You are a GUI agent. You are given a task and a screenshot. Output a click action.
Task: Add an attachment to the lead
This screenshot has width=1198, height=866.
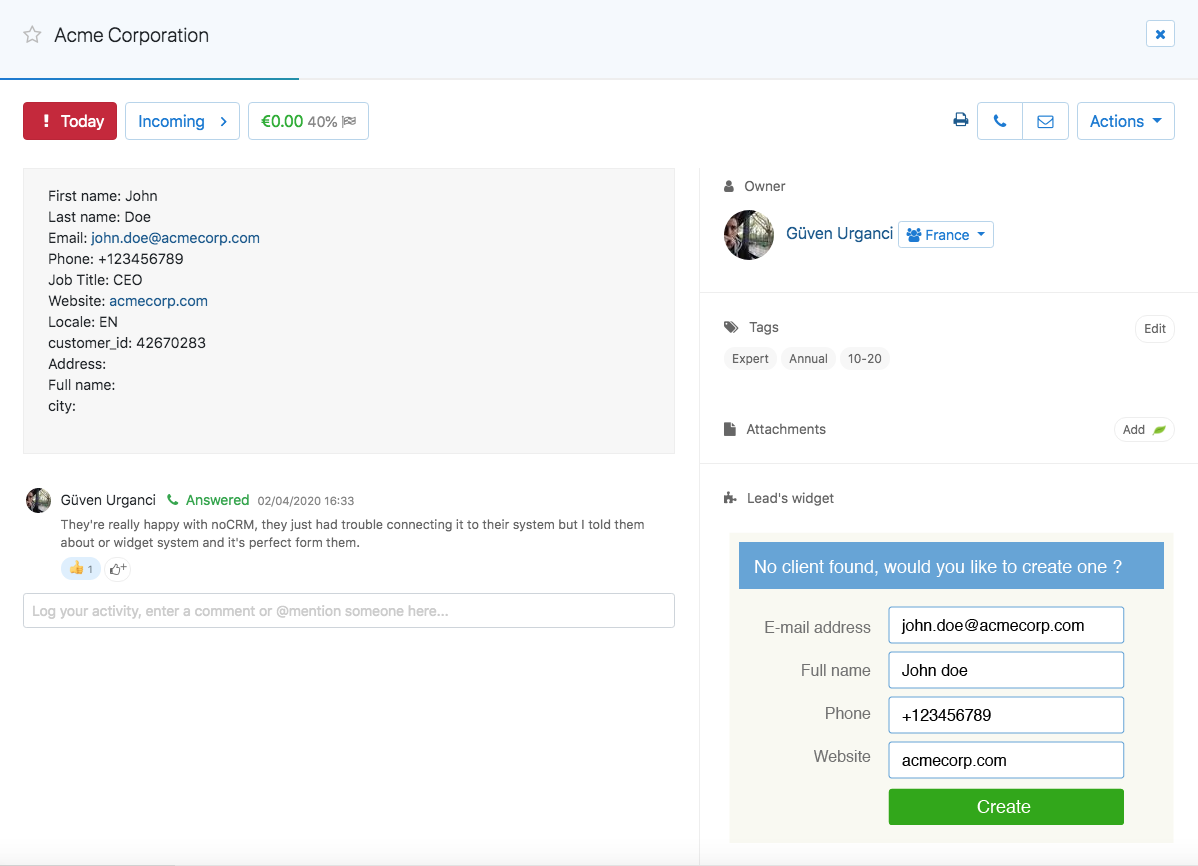1143,429
